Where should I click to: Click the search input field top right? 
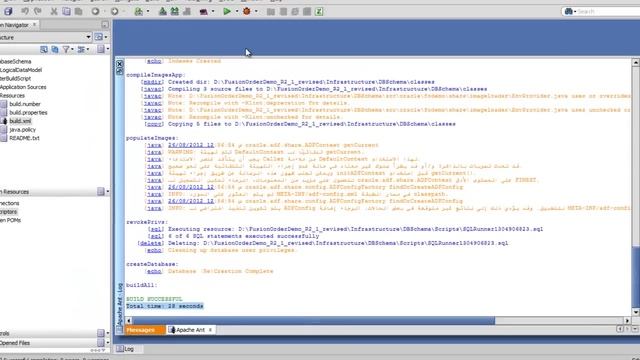[608, 11]
